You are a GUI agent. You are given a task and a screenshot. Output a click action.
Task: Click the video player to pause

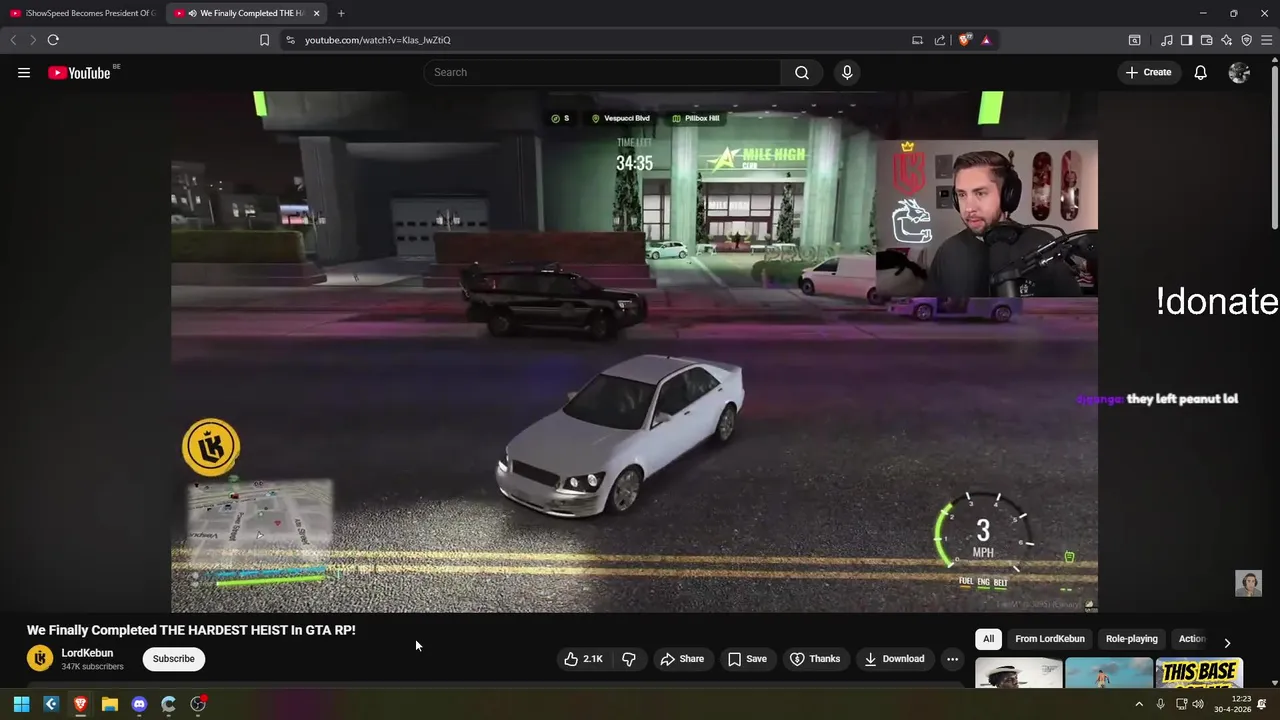[634, 352]
